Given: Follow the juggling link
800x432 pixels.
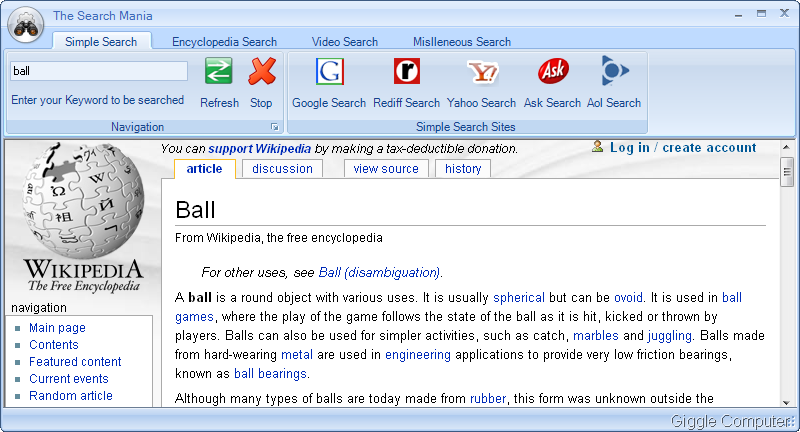Looking at the screenshot, I should pyautogui.click(x=669, y=336).
